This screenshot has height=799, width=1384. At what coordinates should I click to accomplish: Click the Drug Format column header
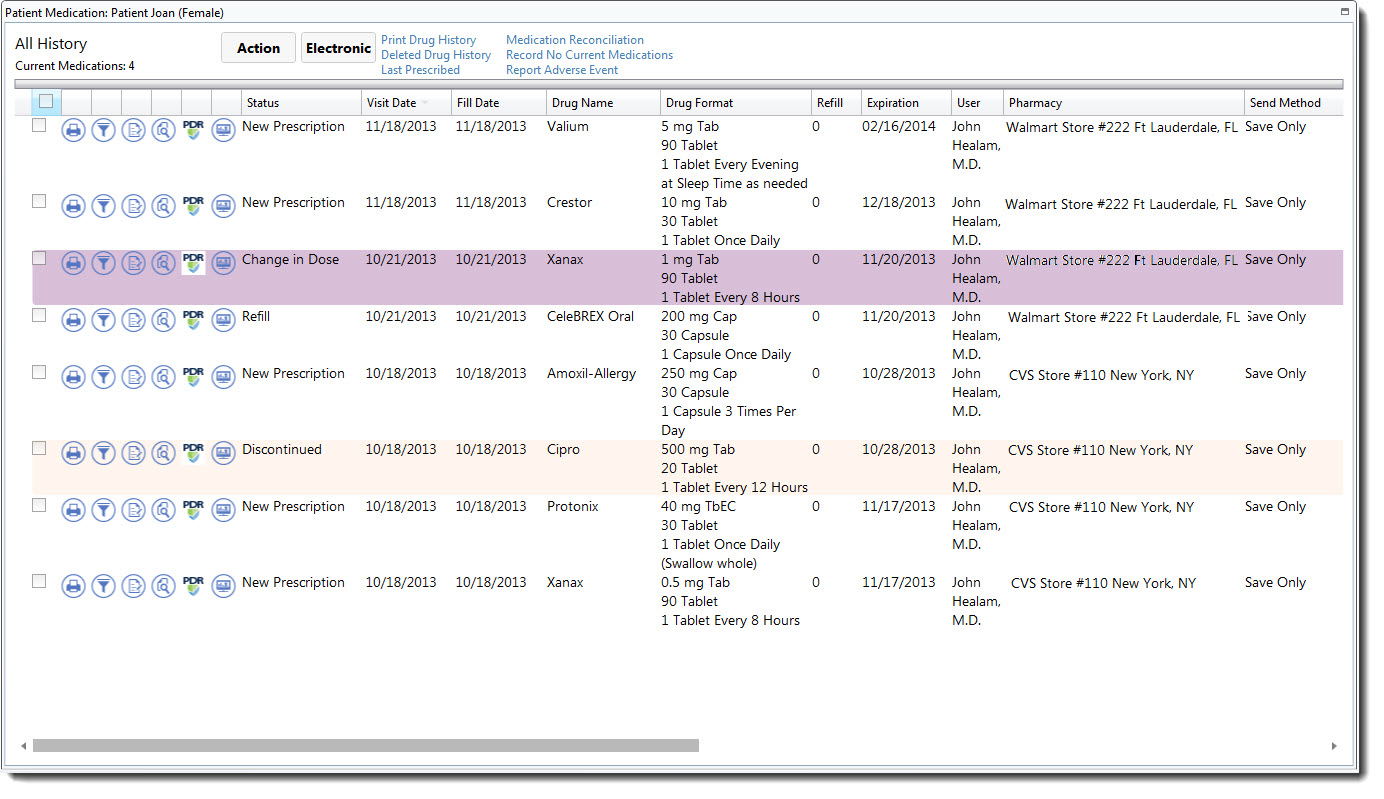click(x=736, y=103)
